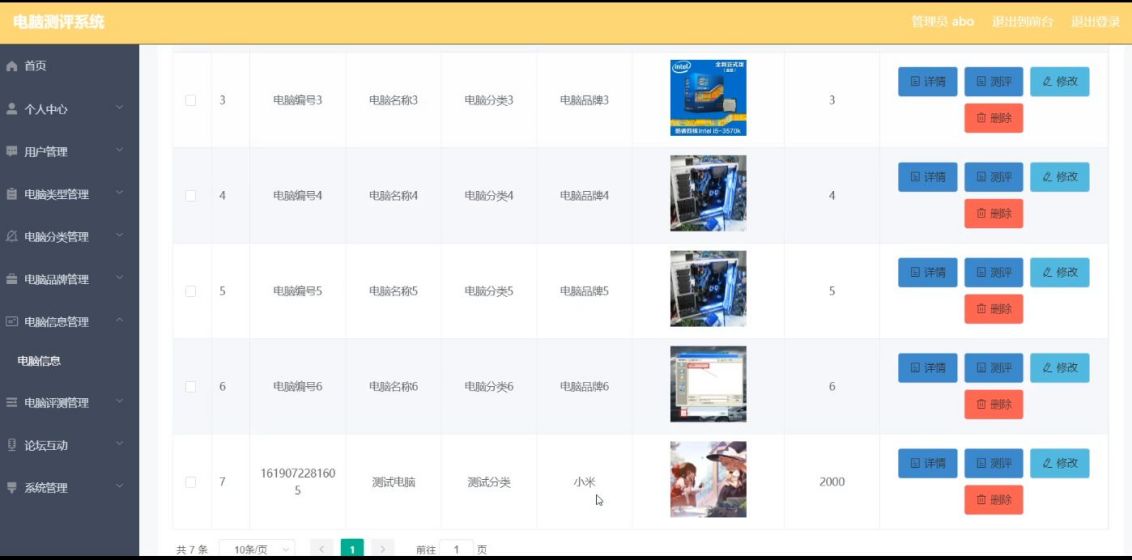Click the icon beside 电脑信息管理

point(11,322)
